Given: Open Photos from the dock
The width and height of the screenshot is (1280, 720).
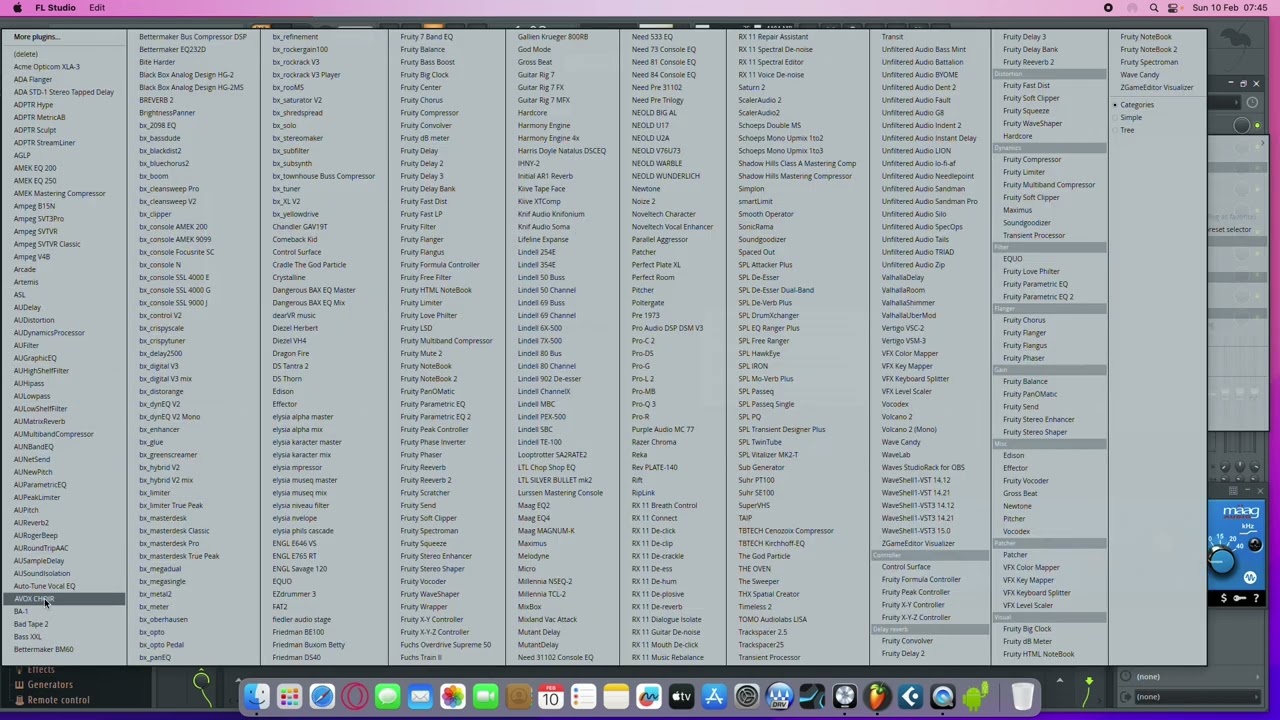Looking at the screenshot, I should 453,696.
